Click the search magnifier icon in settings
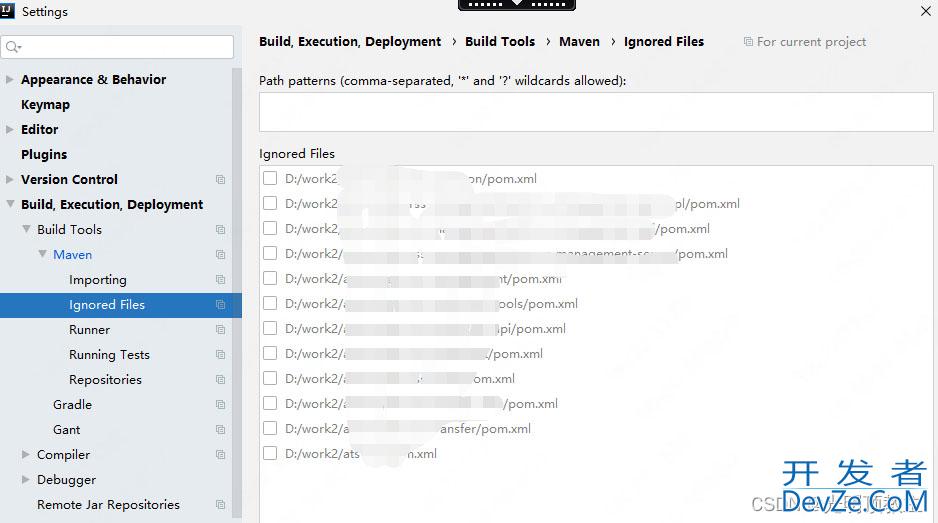The image size is (938, 523). pyautogui.click(x=13, y=47)
